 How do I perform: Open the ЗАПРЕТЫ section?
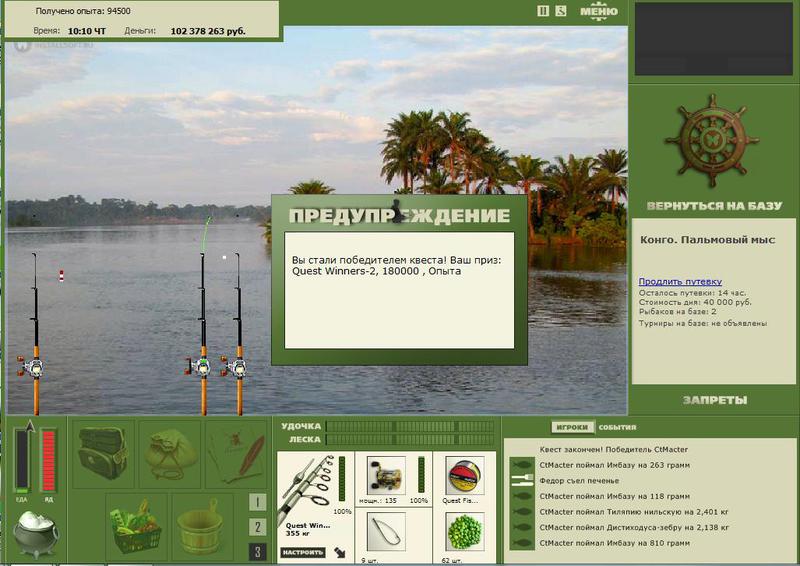point(714,400)
